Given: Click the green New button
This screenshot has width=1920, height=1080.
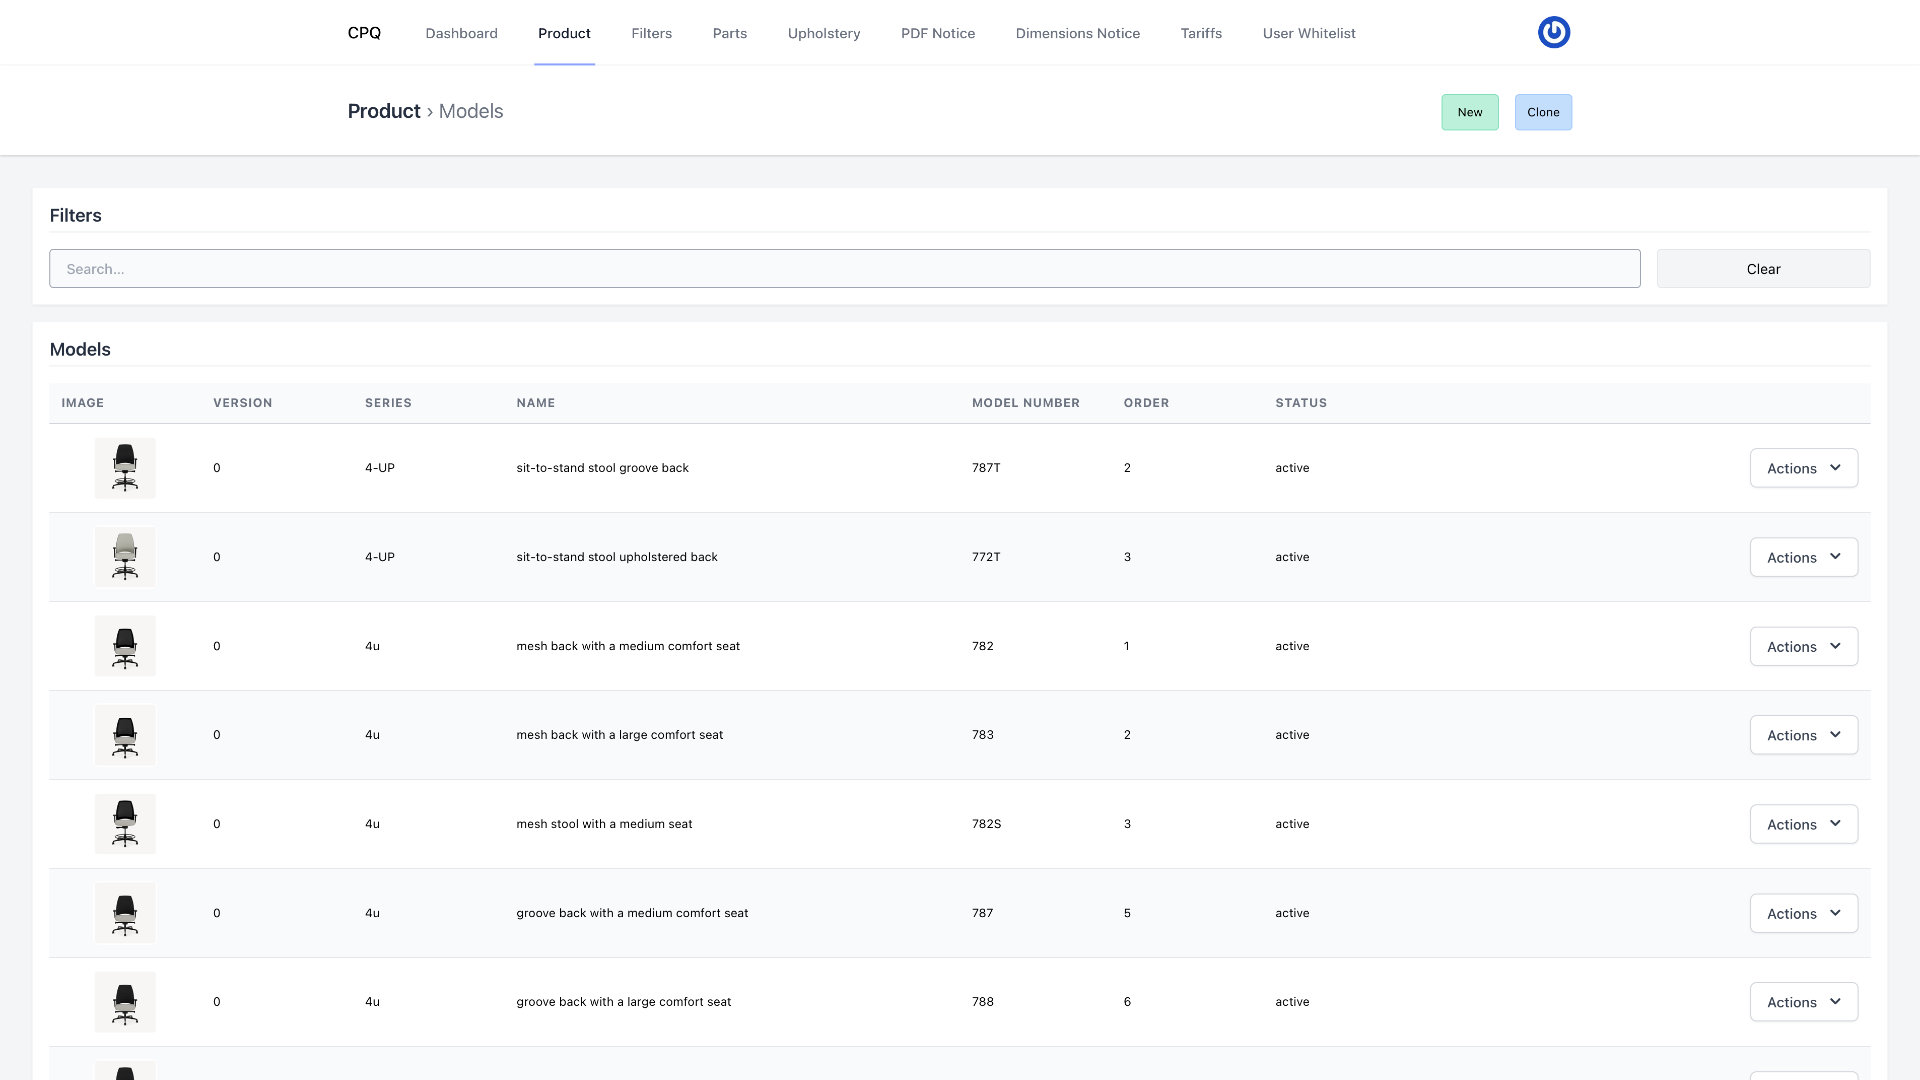Looking at the screenshot, I should click(1469, 112).
